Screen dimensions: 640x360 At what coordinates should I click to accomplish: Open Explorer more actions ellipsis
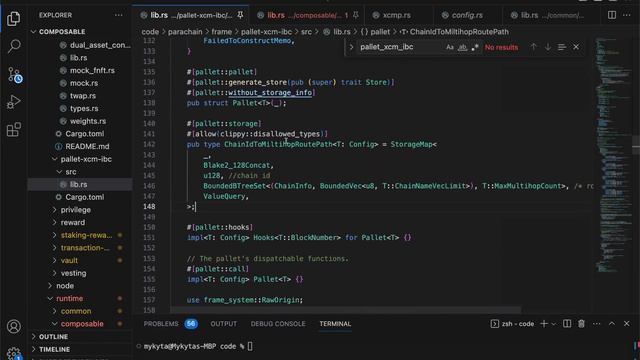118,15
